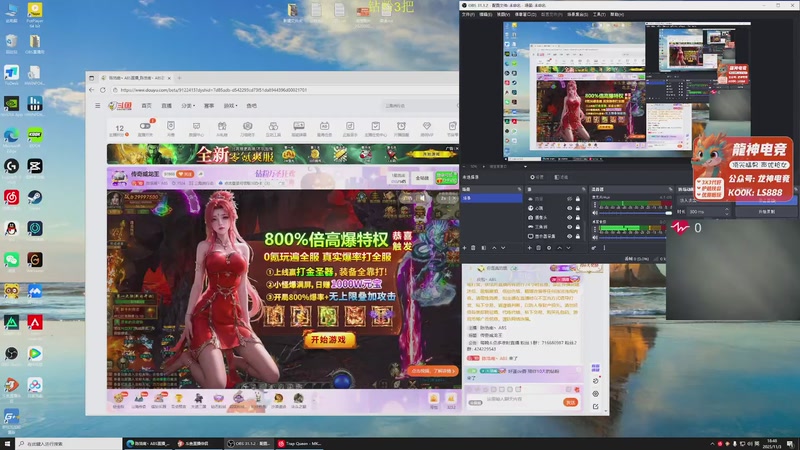
Task: Open Douyu hamburger side menu
Action: click(97, 106)
